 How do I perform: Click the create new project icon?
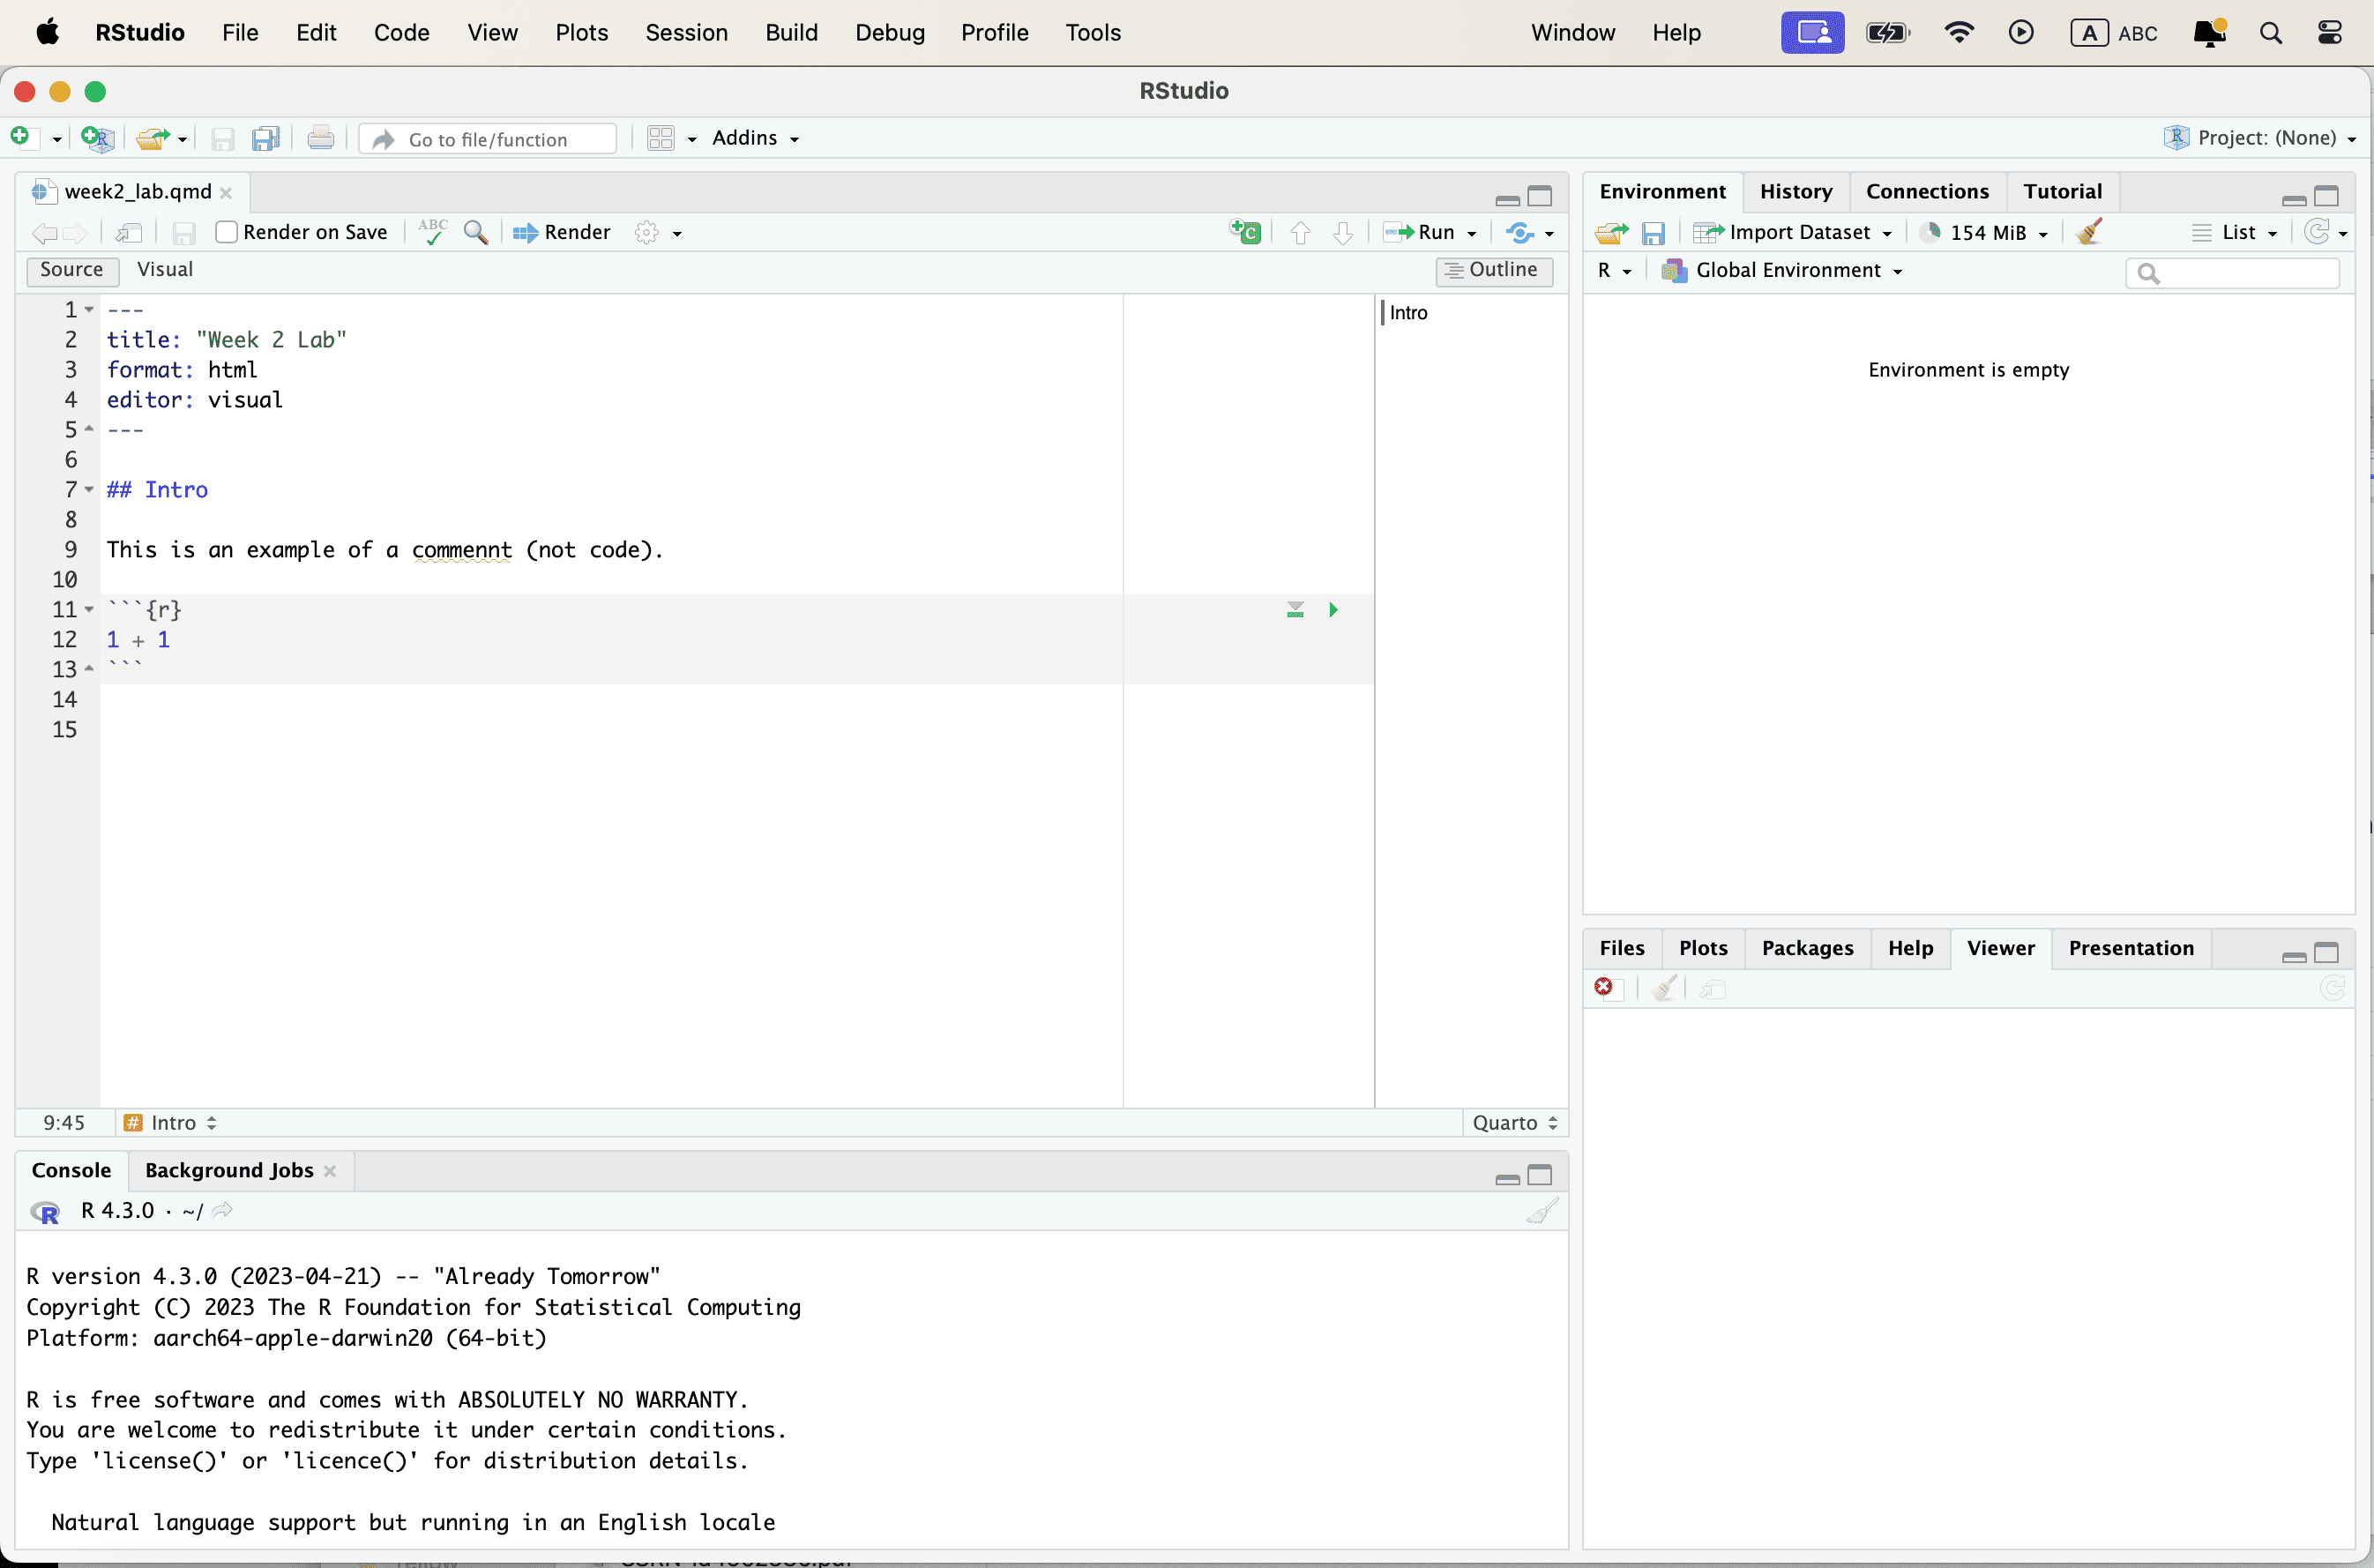97,138
